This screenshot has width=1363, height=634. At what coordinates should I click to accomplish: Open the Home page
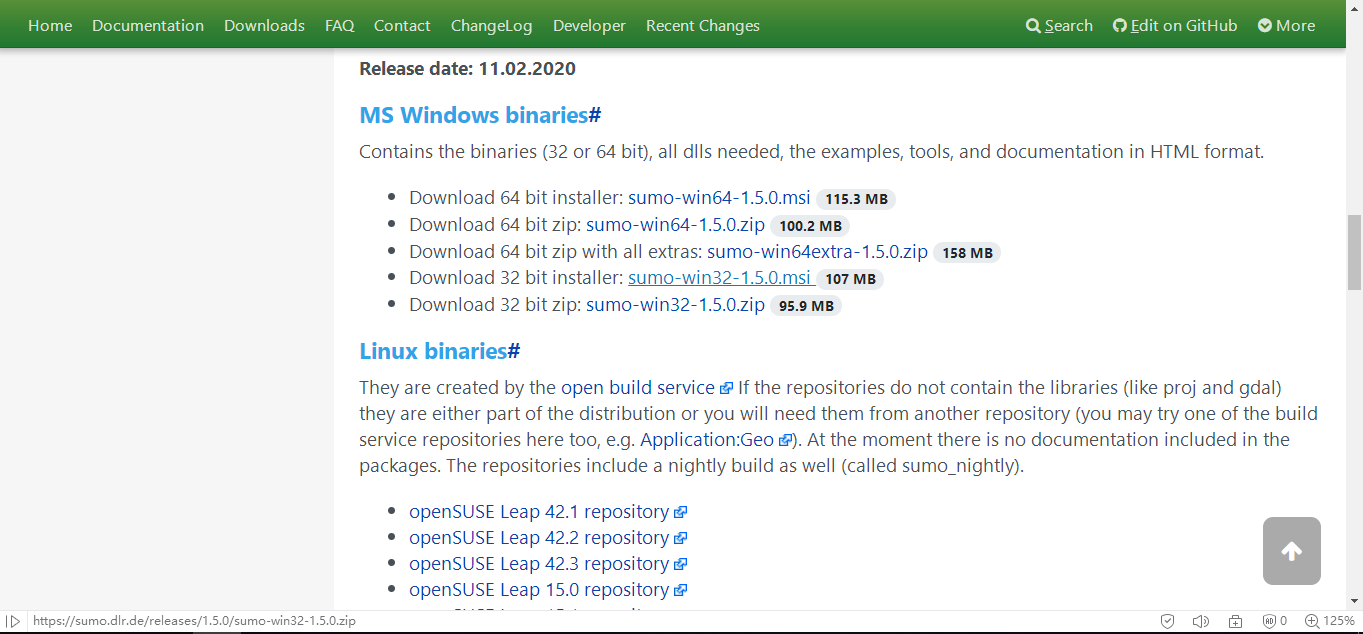[50, 25]
